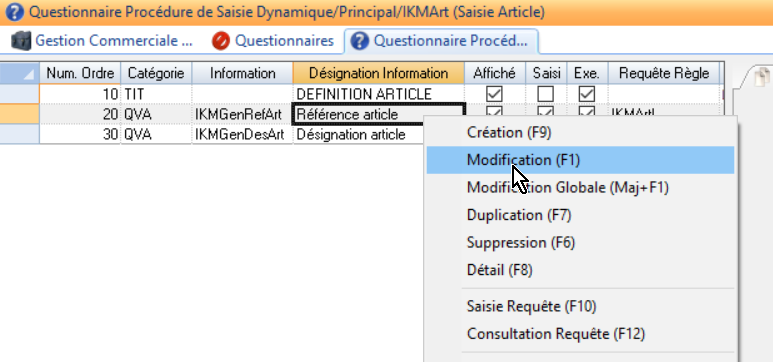Click the Désignation Information column header
Image resolution: width=773 pixels, height=362 pixels.
378,73
